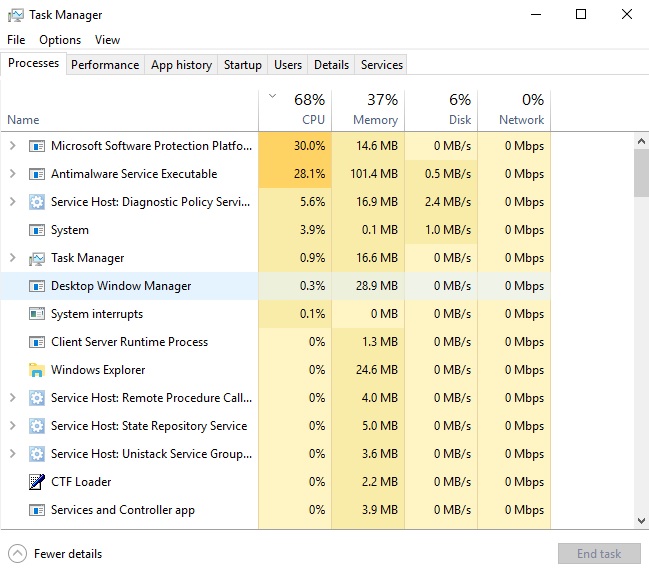Click the Diagnostic Policy Service gear icon
649x574 pixels.
coord(37,202)
